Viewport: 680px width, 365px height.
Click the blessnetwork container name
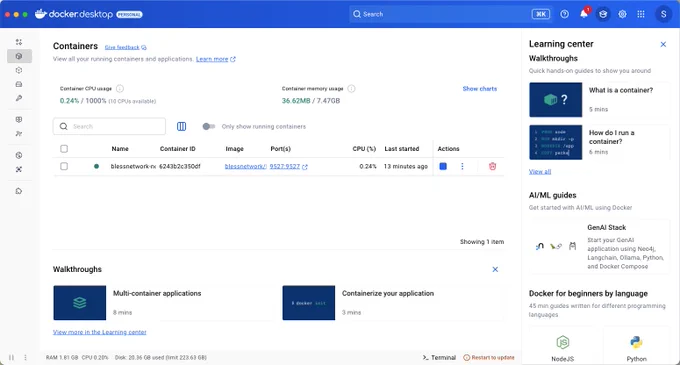click(133, 166)
